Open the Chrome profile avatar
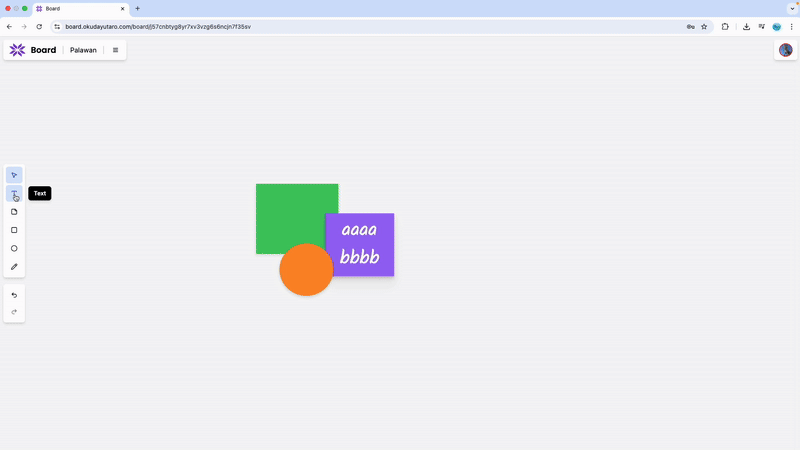The width and height of the screenshot is (800, 450). [777, 27]
